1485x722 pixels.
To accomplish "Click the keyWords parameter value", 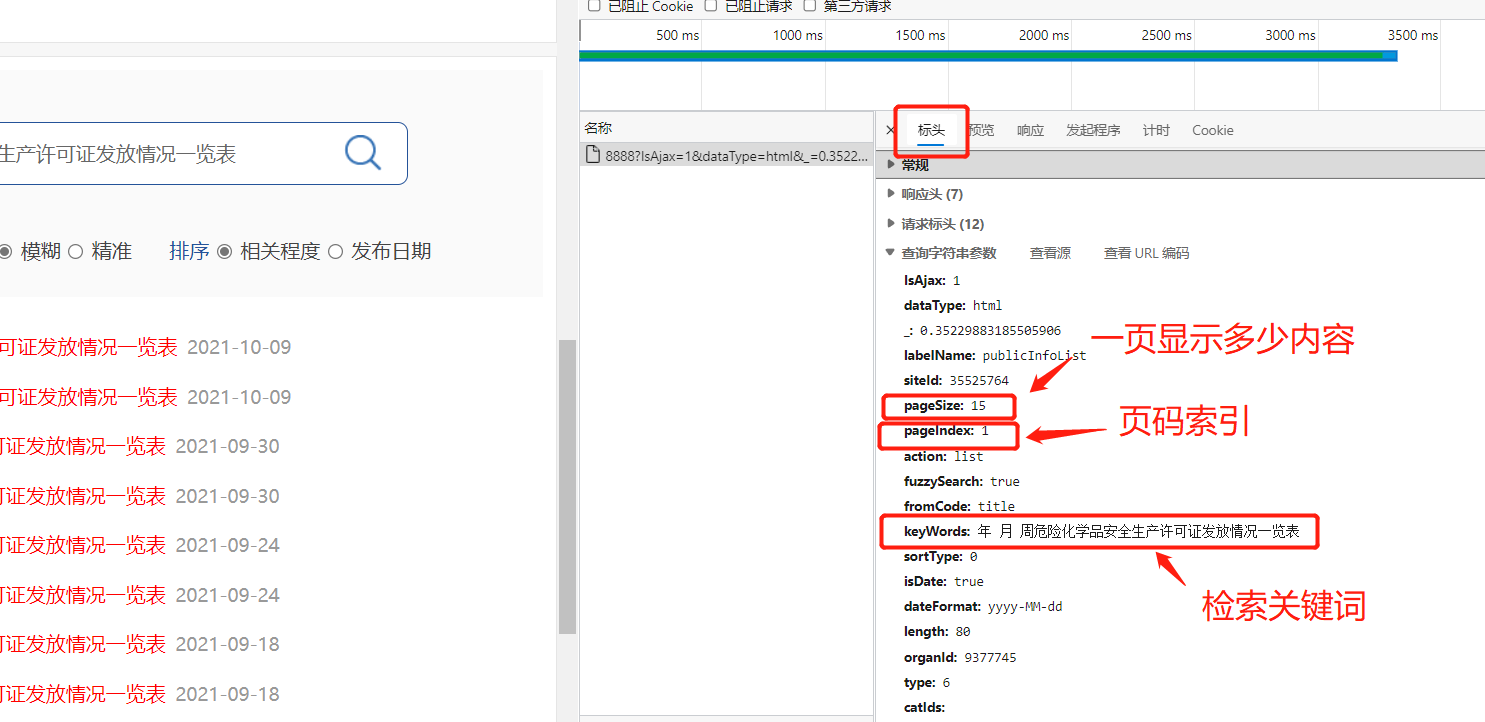I will 1139,532.
